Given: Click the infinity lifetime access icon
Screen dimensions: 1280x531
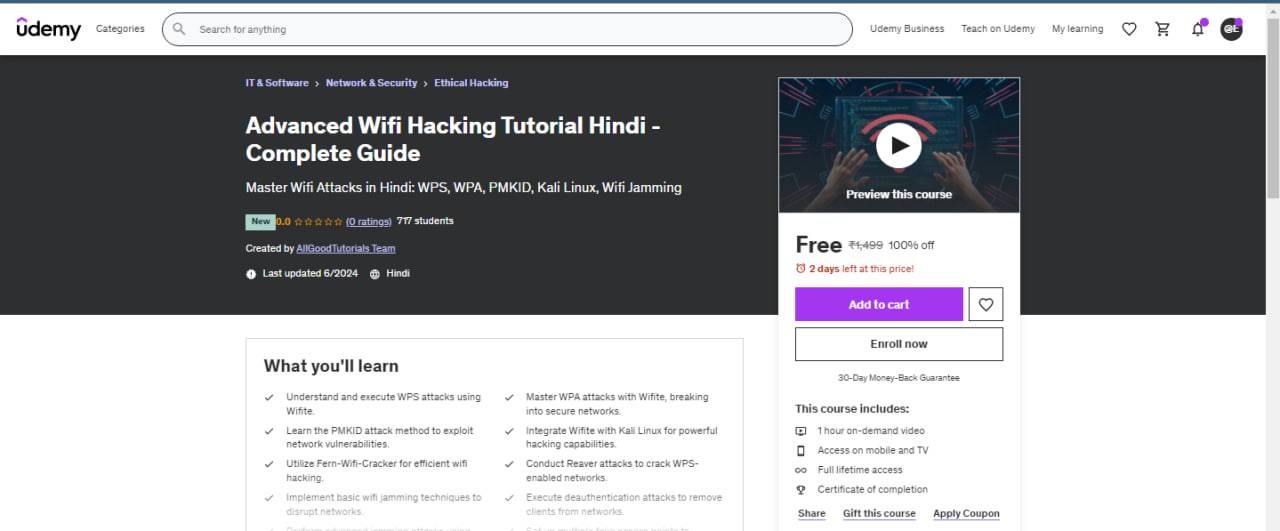Looking at the screenshot, I should (801, 470).
